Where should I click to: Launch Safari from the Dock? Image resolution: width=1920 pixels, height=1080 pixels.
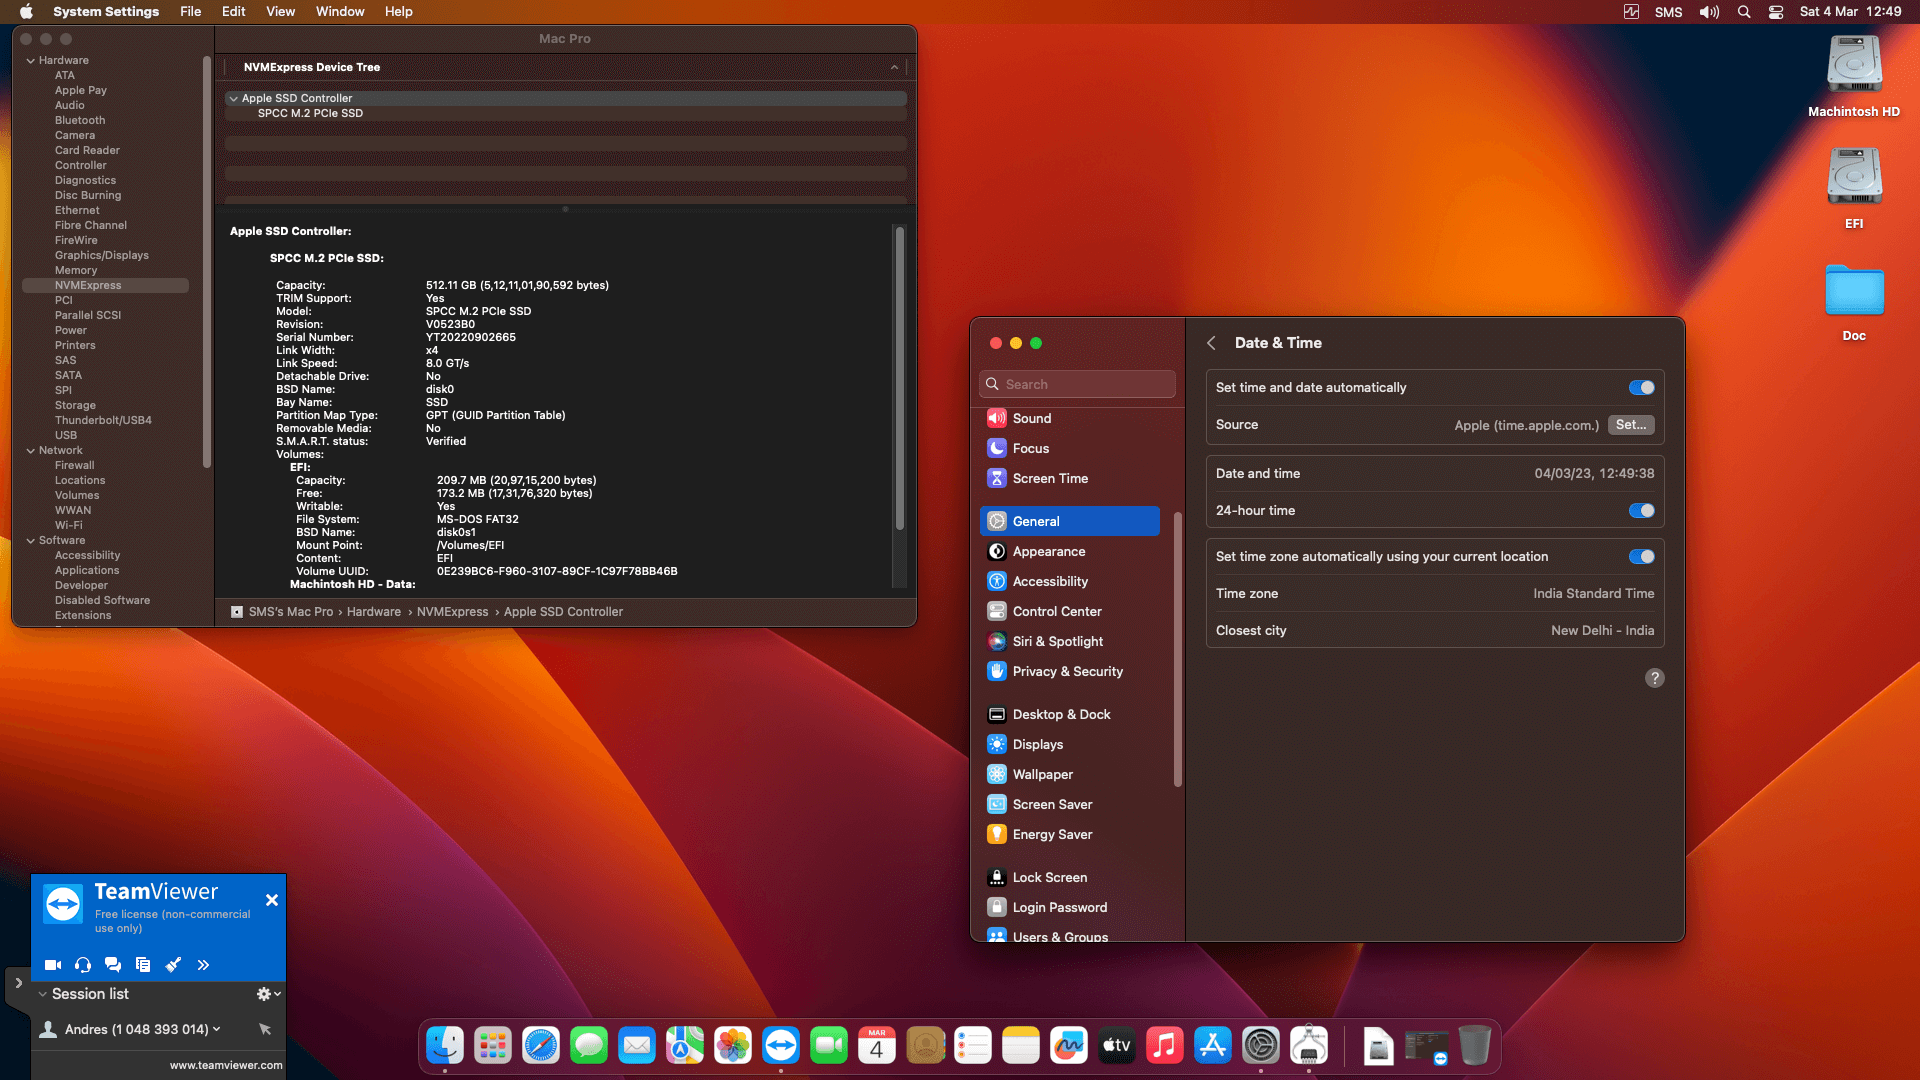540,1046
